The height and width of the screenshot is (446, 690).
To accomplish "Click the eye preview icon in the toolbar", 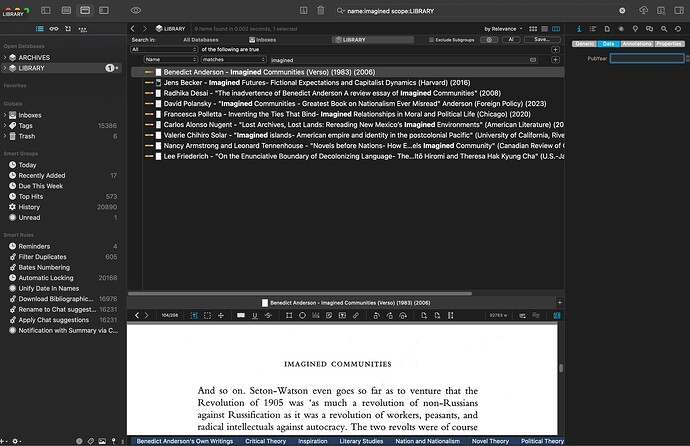I will coord(136,10).
